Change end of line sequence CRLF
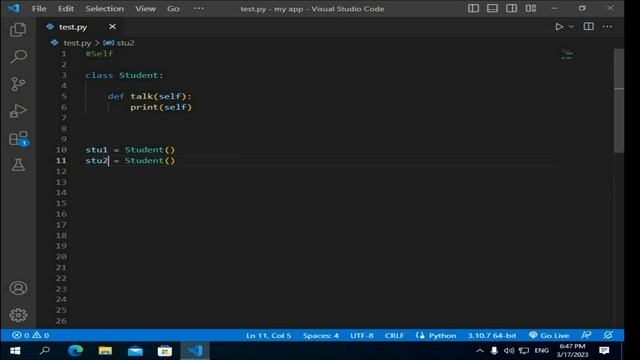 [x=394, y=336]
